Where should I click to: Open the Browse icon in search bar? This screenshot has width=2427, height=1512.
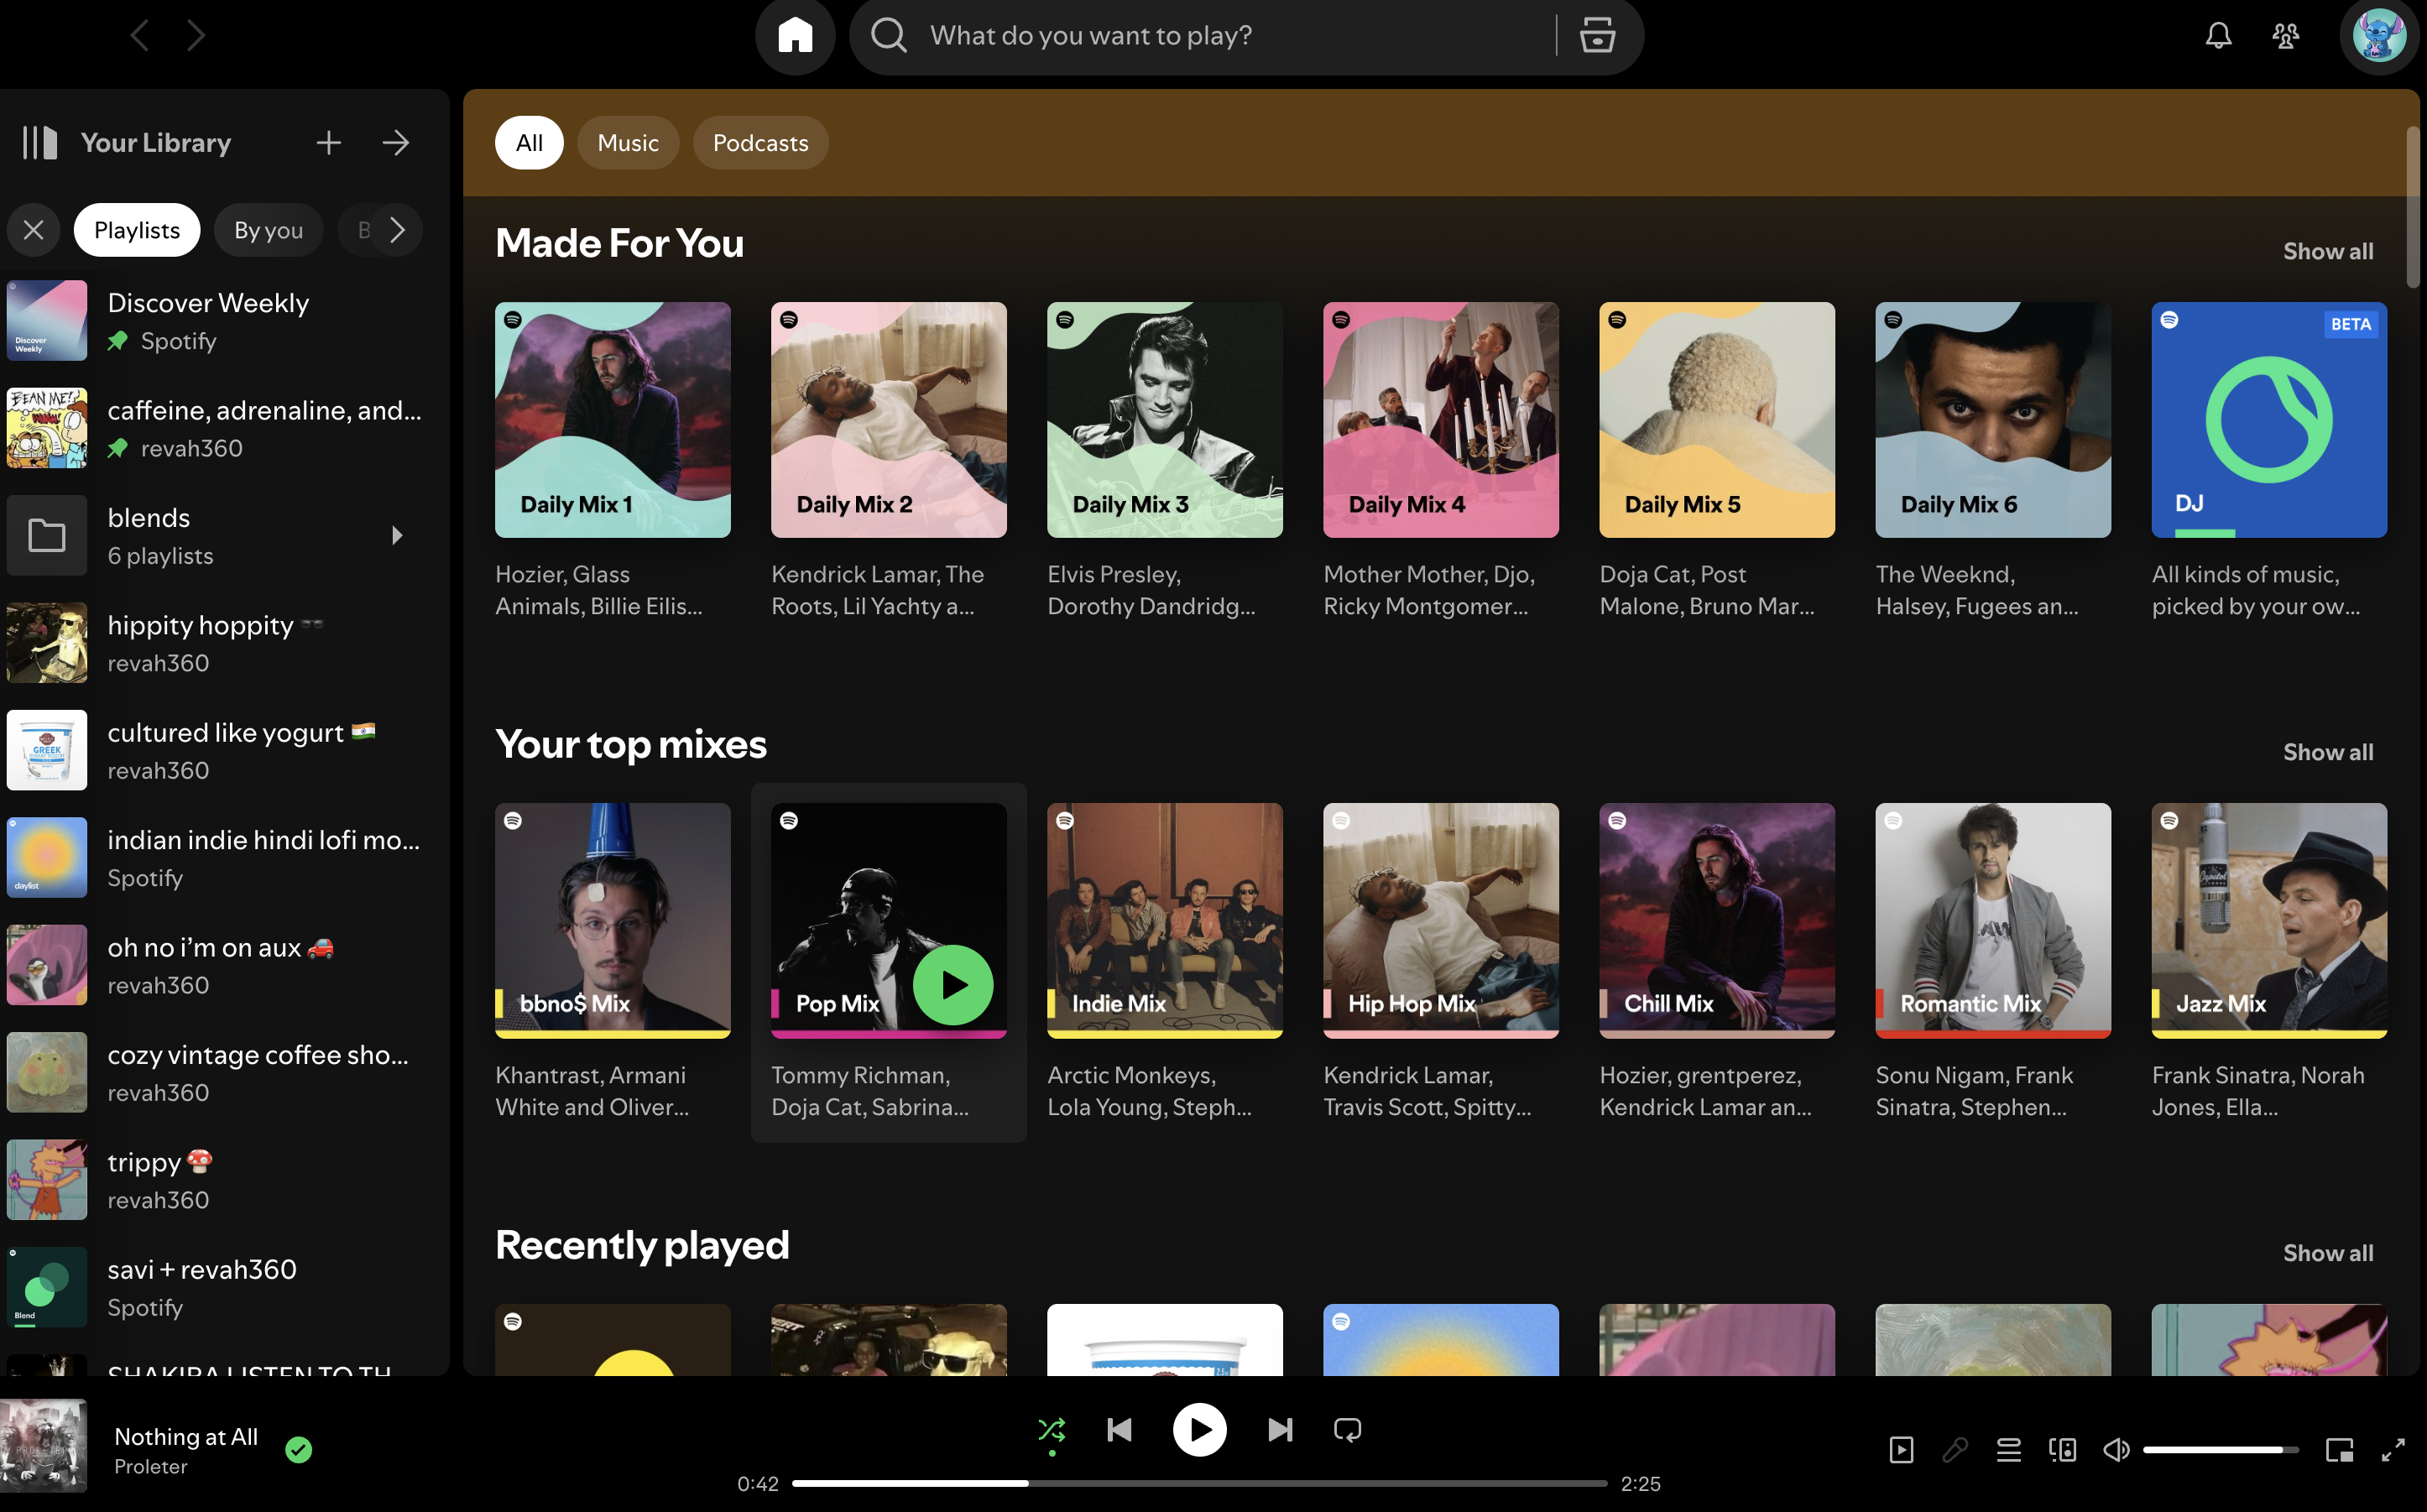click(x=1597, y=36)
